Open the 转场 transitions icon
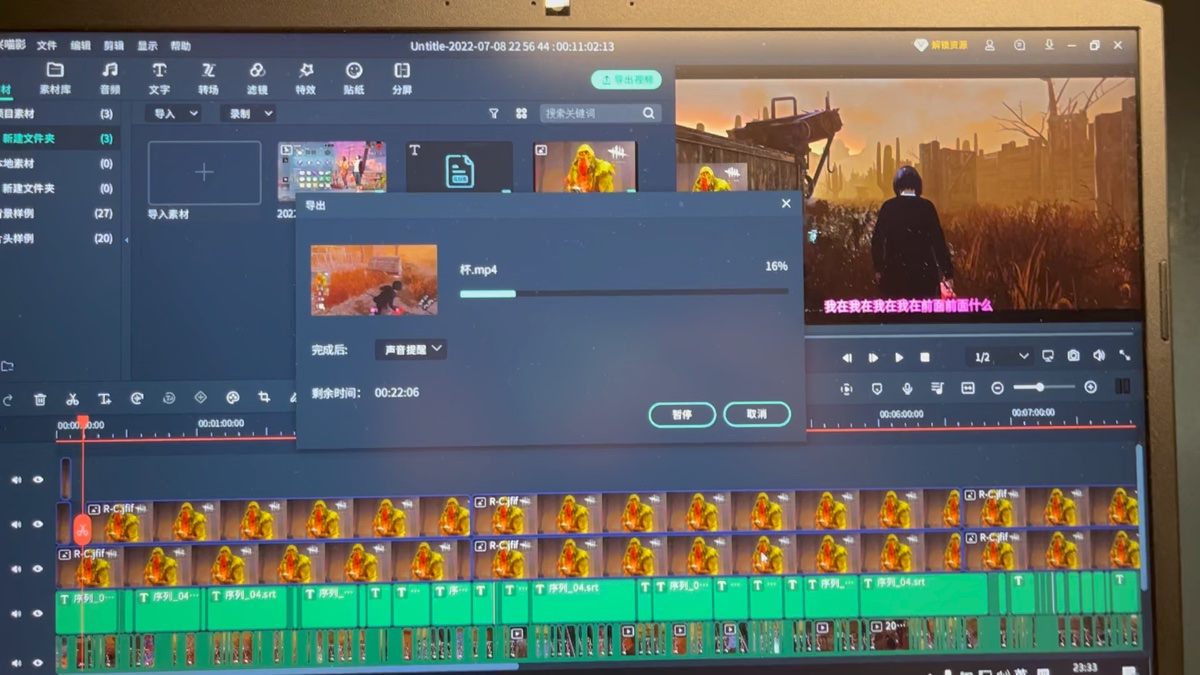 pos(208,70)
